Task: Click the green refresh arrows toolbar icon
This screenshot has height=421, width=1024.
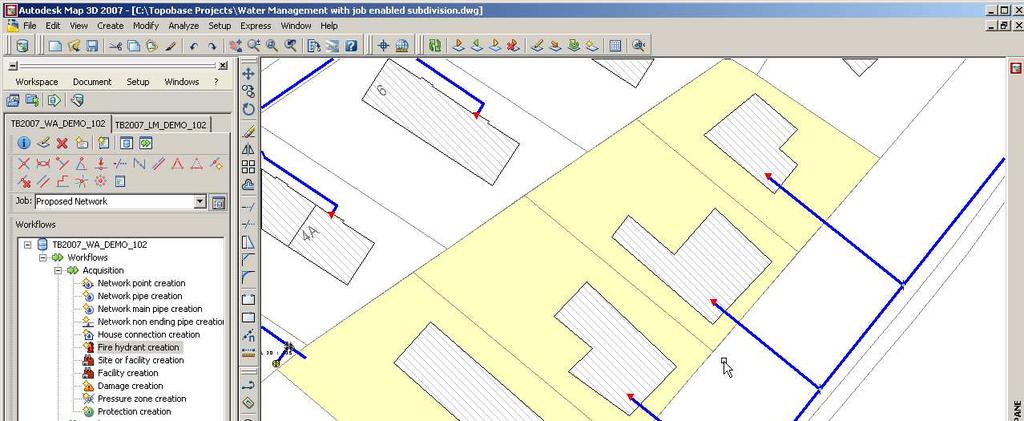Action: tap(435, 46)
